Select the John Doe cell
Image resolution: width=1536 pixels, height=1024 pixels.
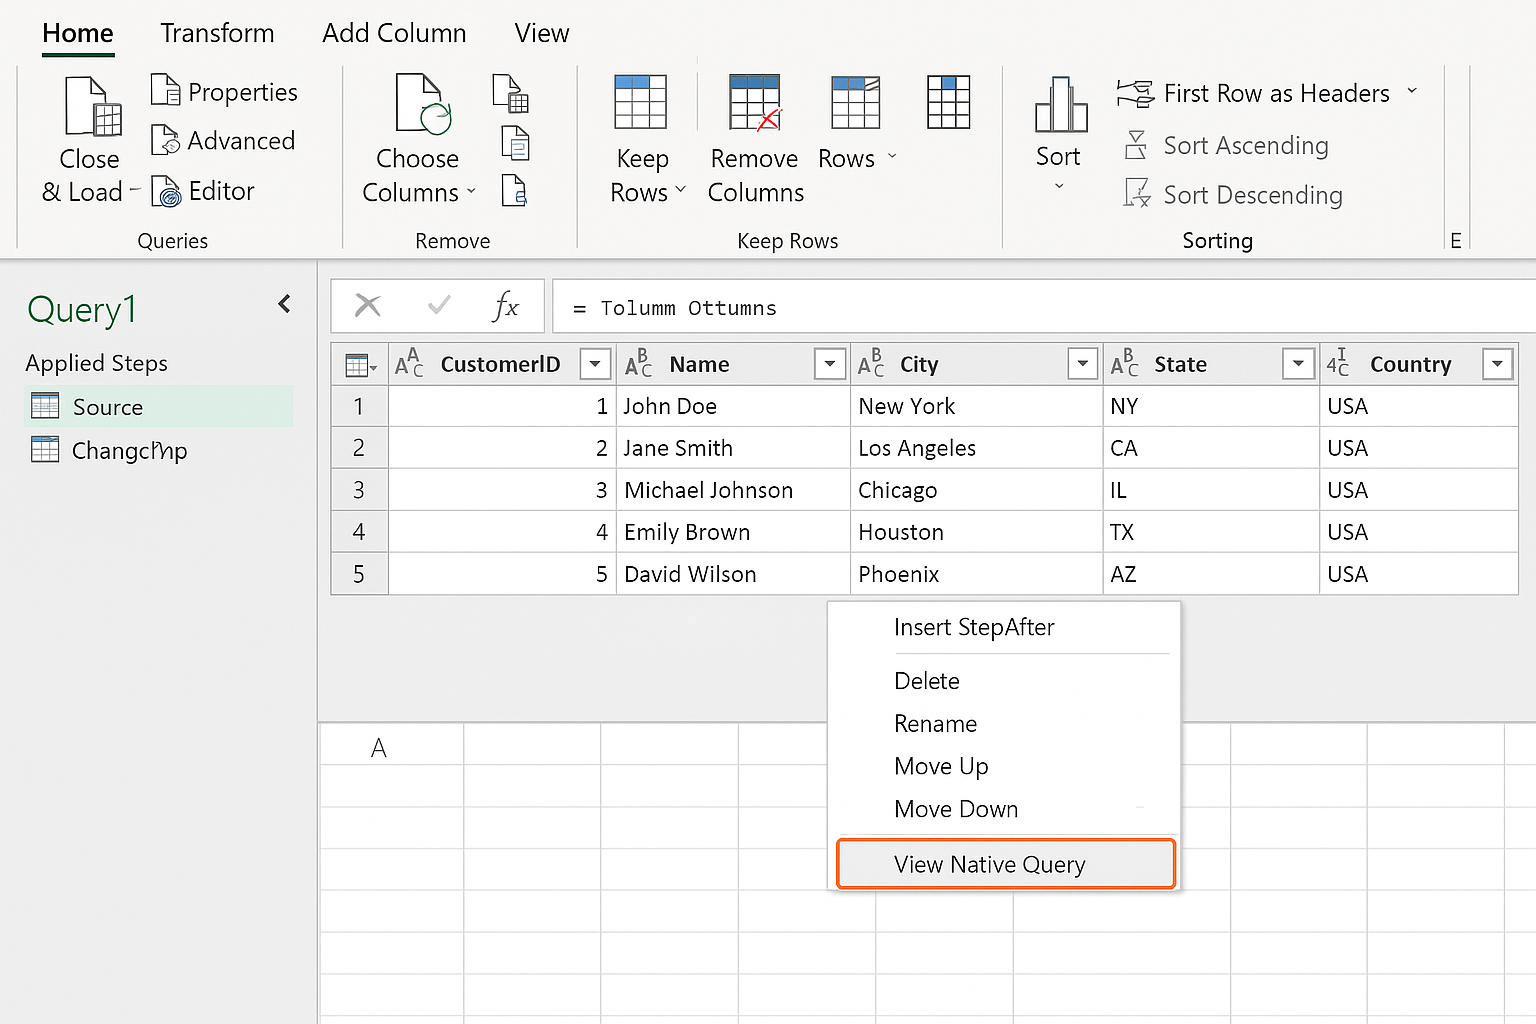point(733,406)
